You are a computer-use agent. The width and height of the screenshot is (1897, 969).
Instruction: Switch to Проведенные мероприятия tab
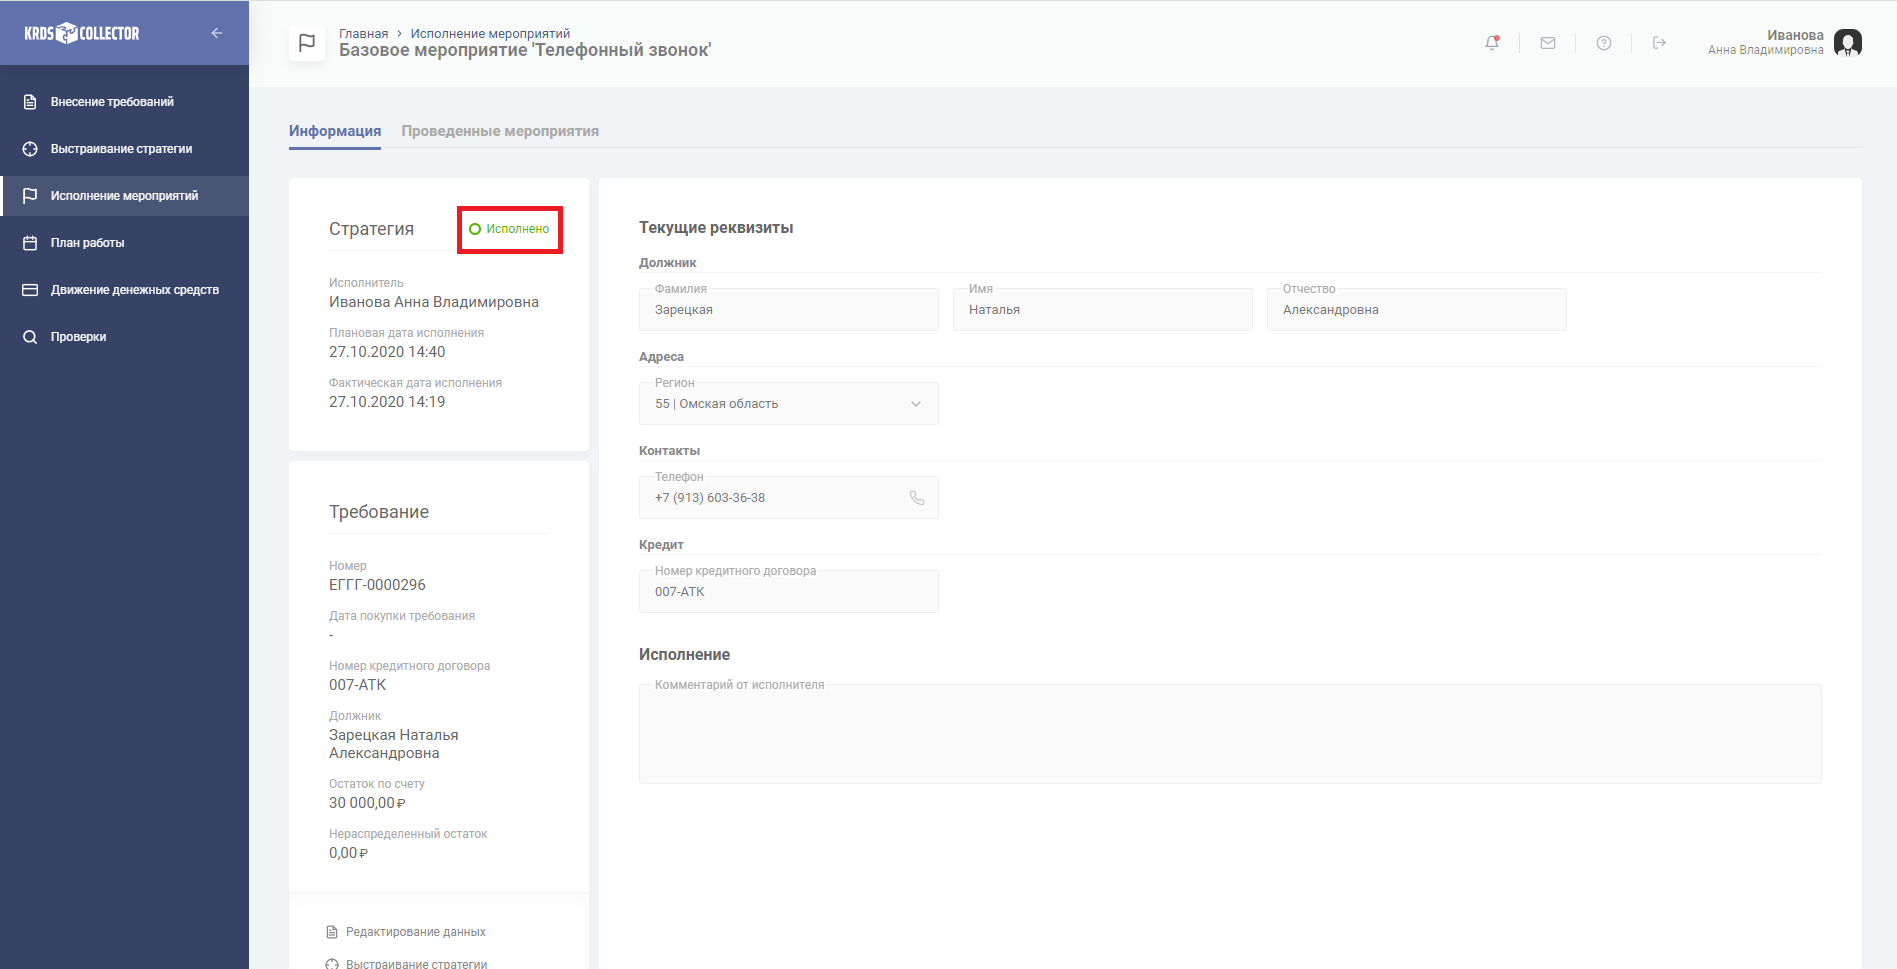[500, 131]
